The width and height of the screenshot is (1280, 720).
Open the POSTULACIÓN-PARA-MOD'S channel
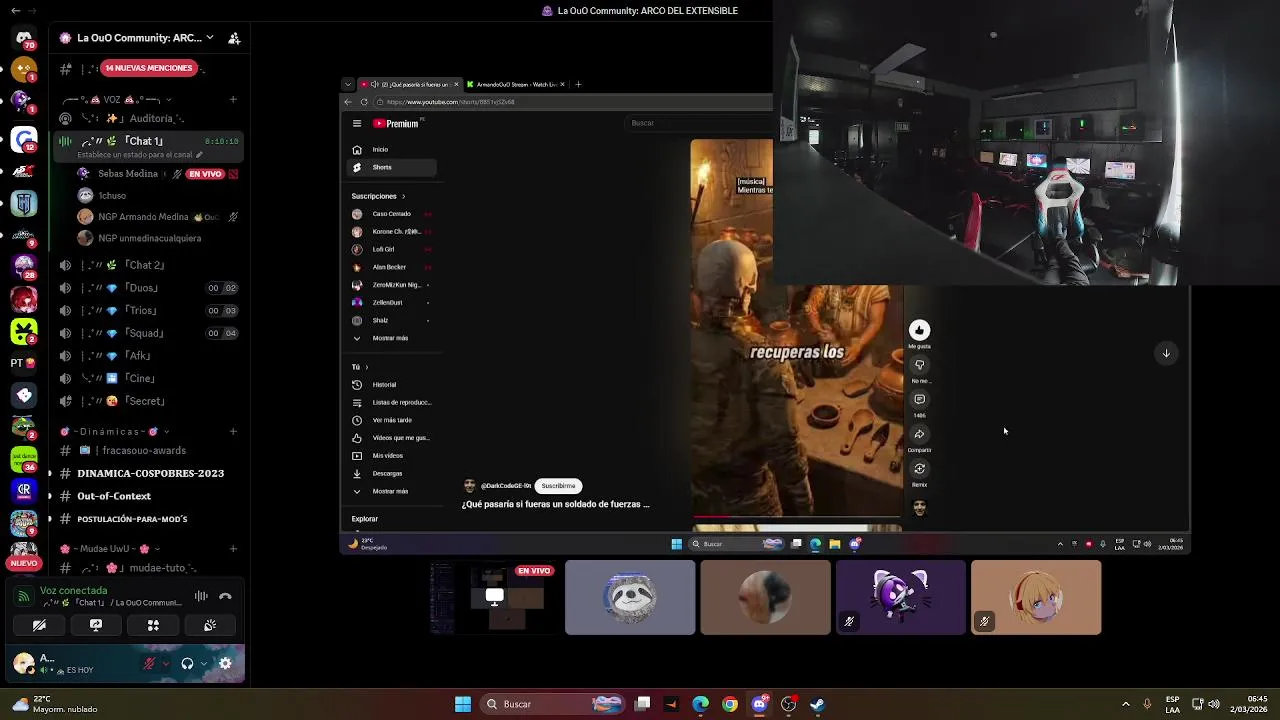click(x=148, y=519)
